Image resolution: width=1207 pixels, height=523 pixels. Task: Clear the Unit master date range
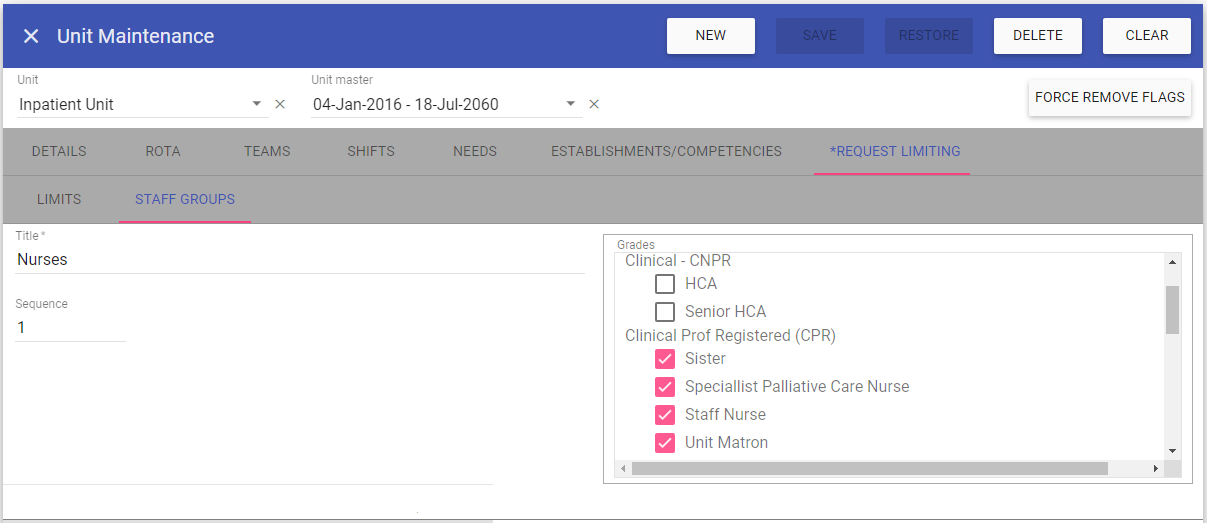point(594,104)
